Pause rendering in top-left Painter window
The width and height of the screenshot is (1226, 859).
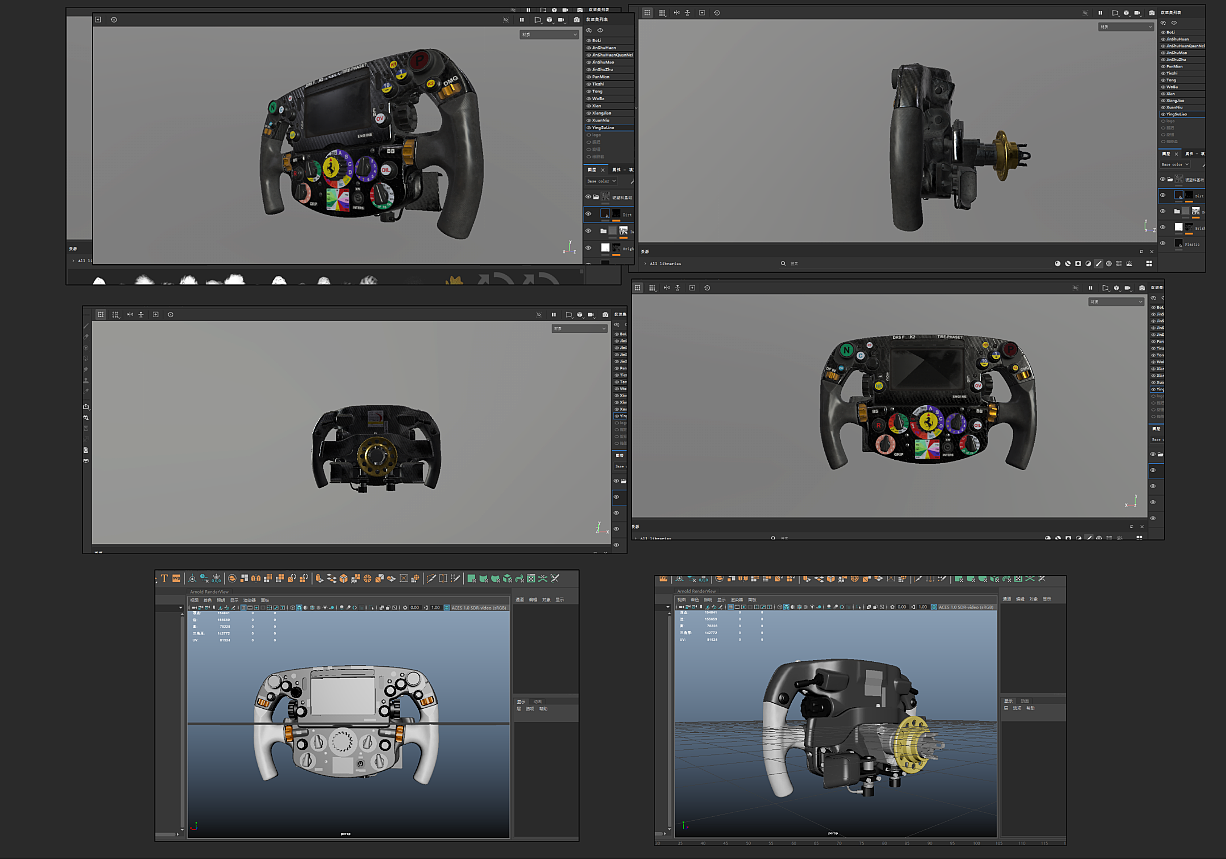pyautogui.click(x=522, y=20)
